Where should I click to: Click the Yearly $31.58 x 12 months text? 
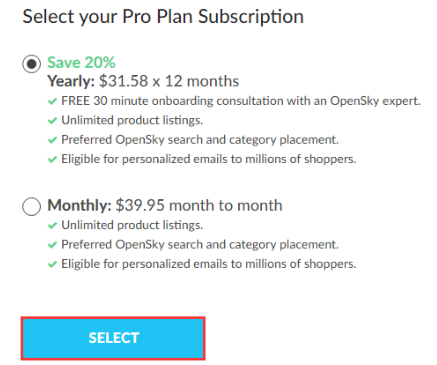coord(143,81)
